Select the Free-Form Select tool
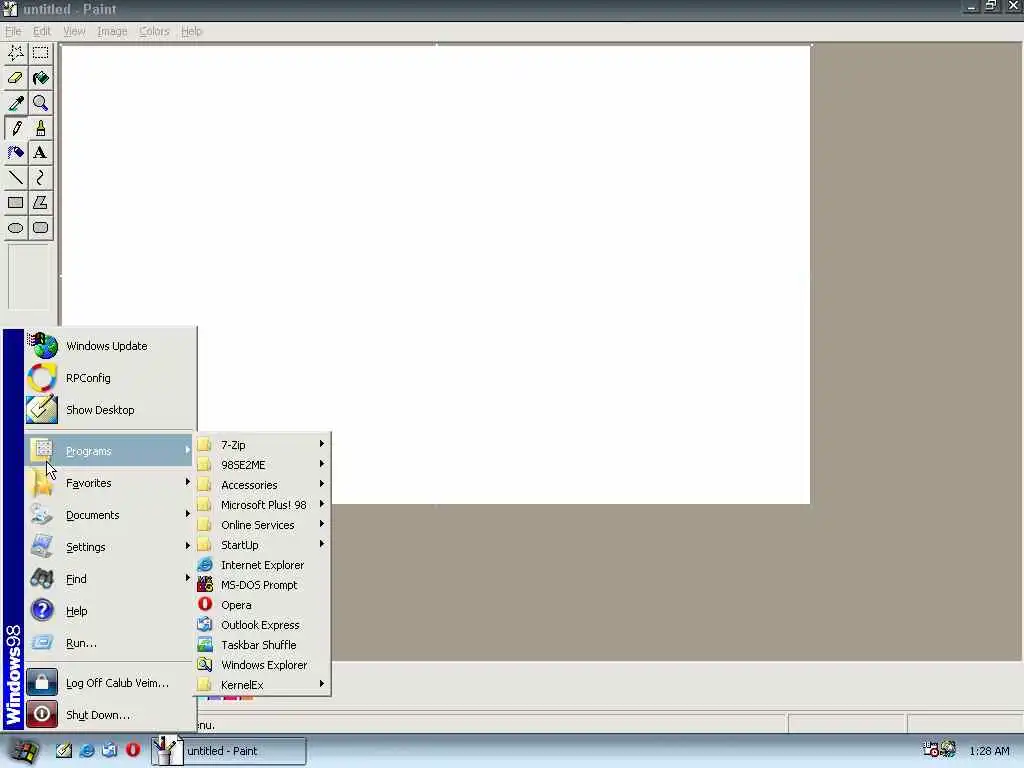1024x768 pixels. pyautogui.click(x=16, y=53)
